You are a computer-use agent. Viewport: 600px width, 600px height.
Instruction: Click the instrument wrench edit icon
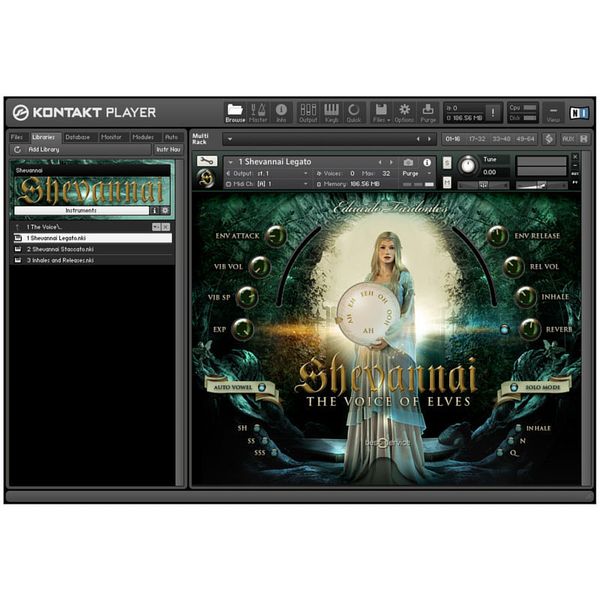pos(207,161)
